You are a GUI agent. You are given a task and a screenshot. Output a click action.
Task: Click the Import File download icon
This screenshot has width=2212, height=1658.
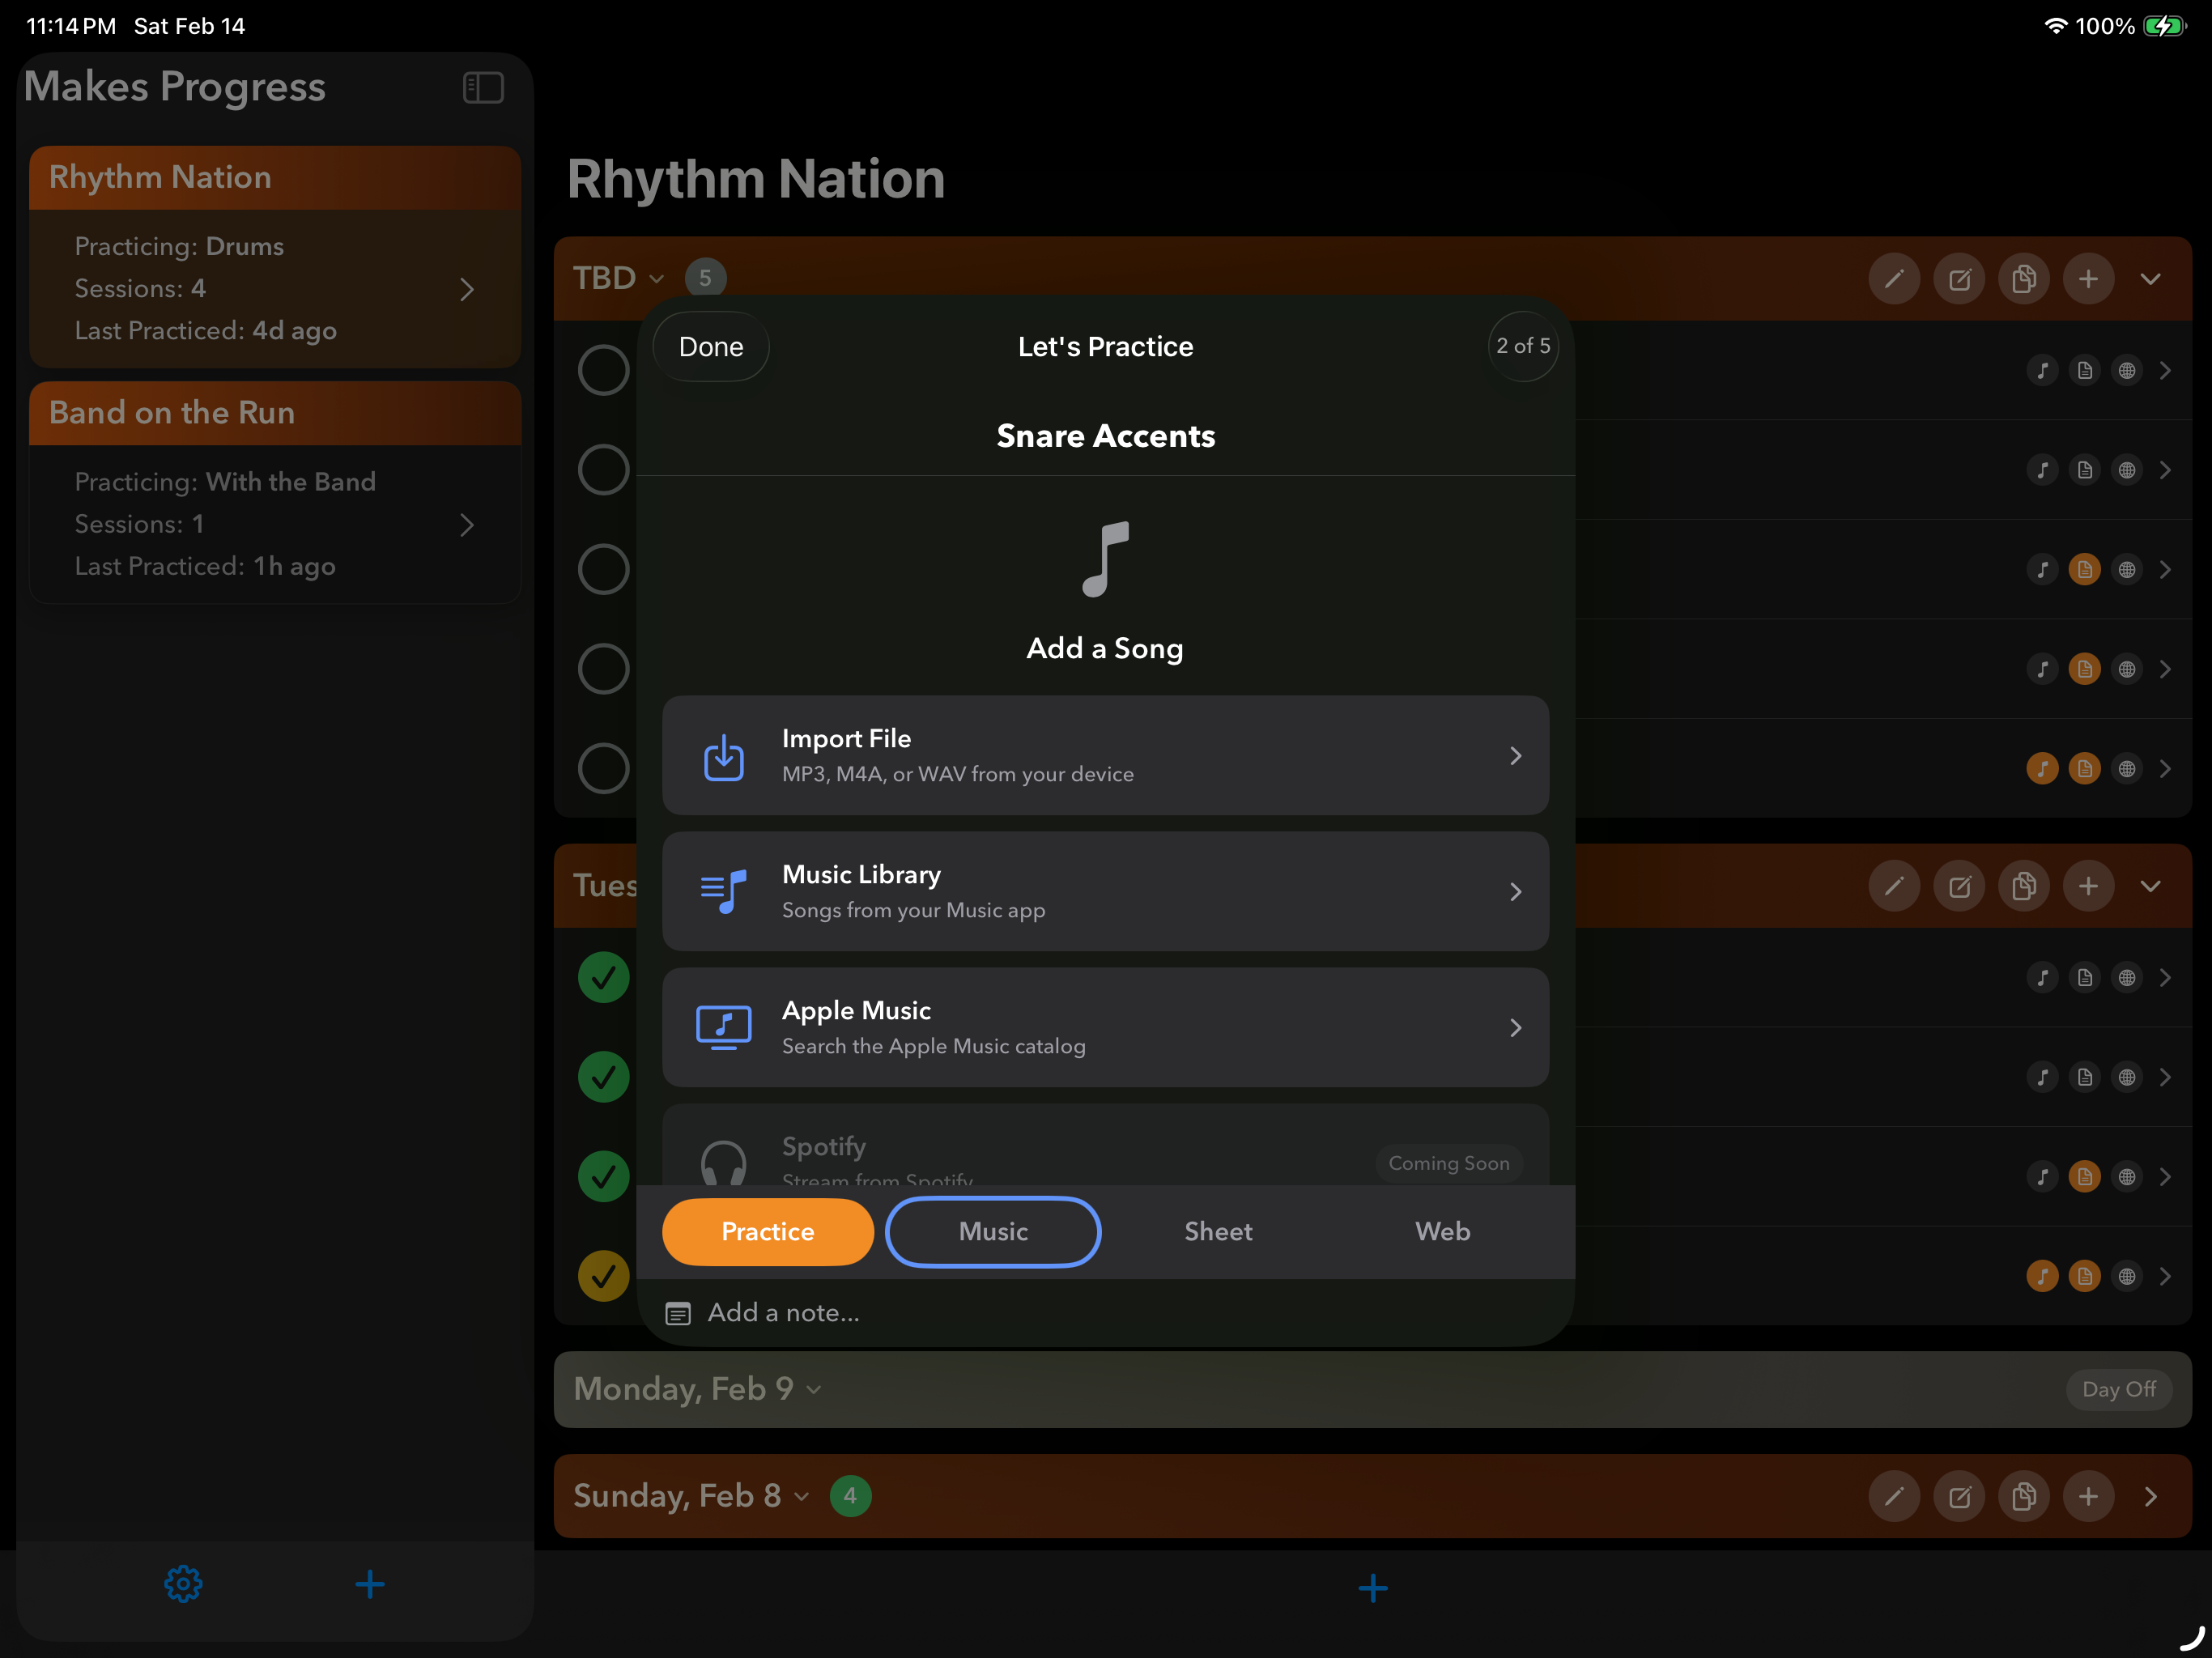(723, 756)
